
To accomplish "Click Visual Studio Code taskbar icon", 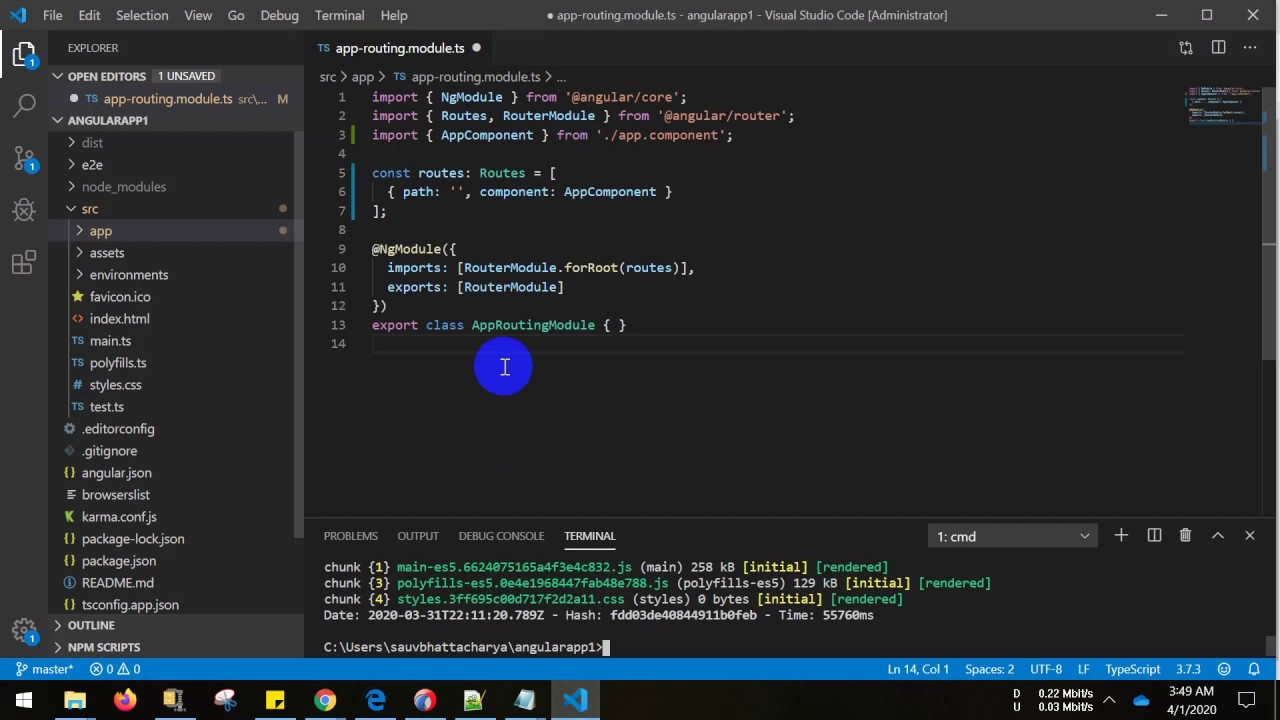I will [575, 700].
